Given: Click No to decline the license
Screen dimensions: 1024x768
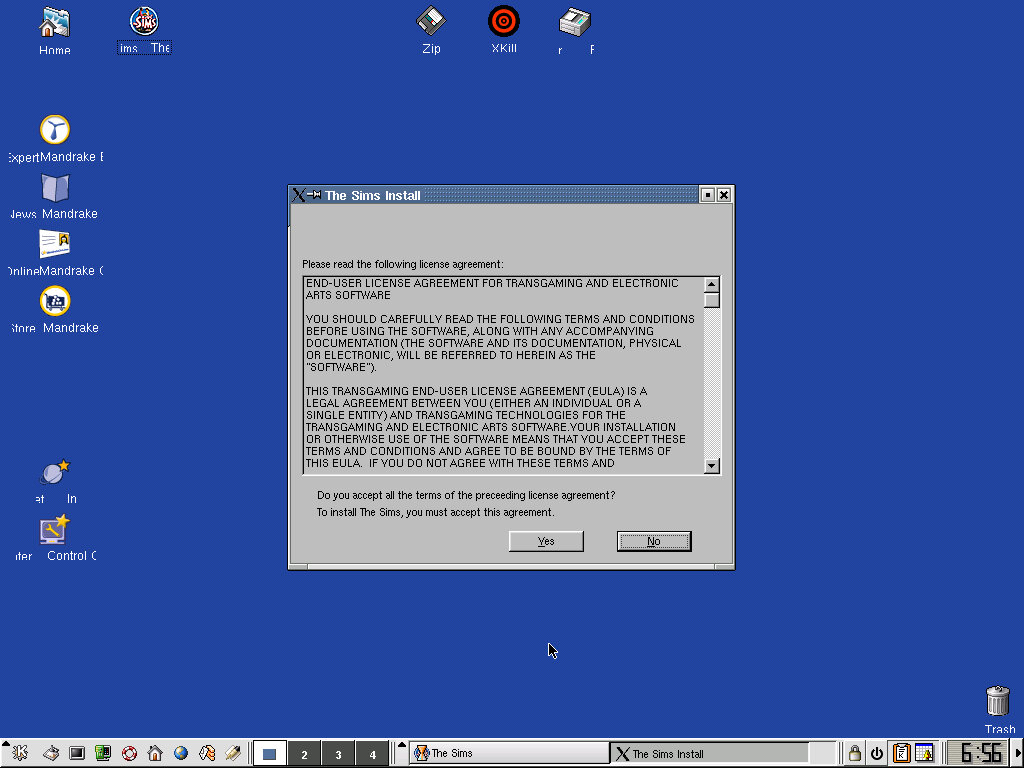Looking at the screenshot, I should tap(653, 541).
